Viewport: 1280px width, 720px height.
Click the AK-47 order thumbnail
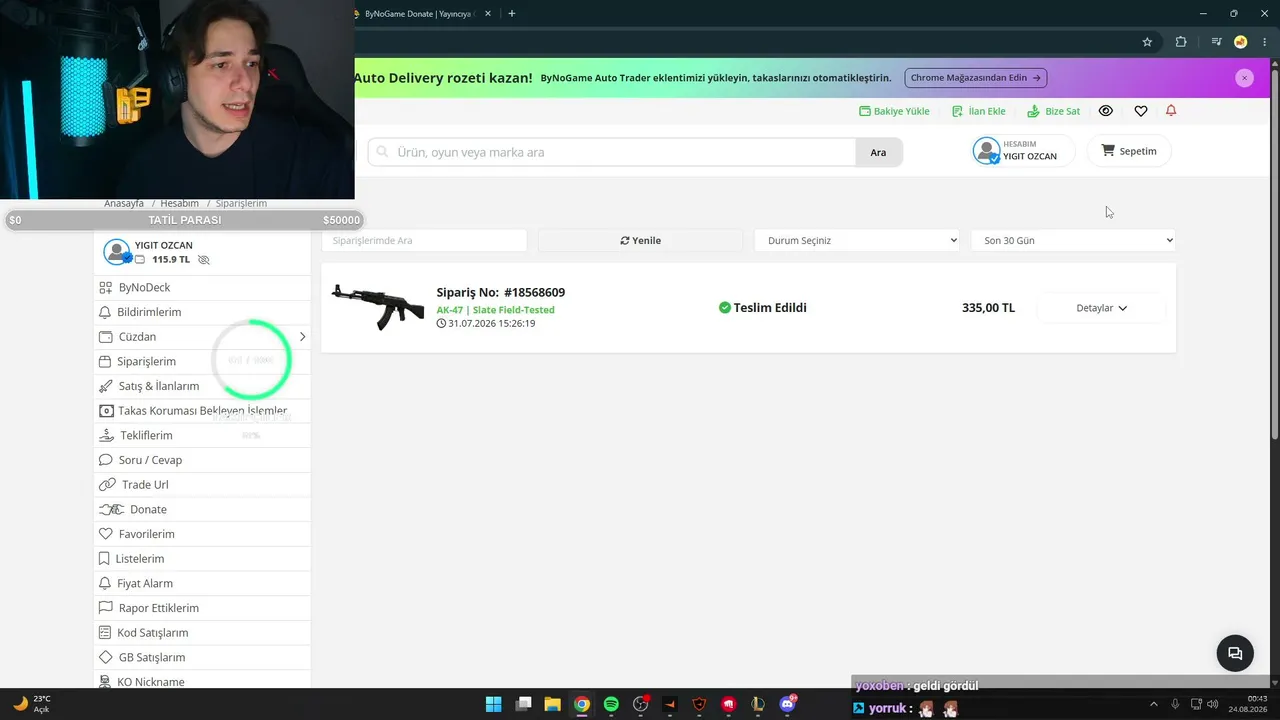377,307
